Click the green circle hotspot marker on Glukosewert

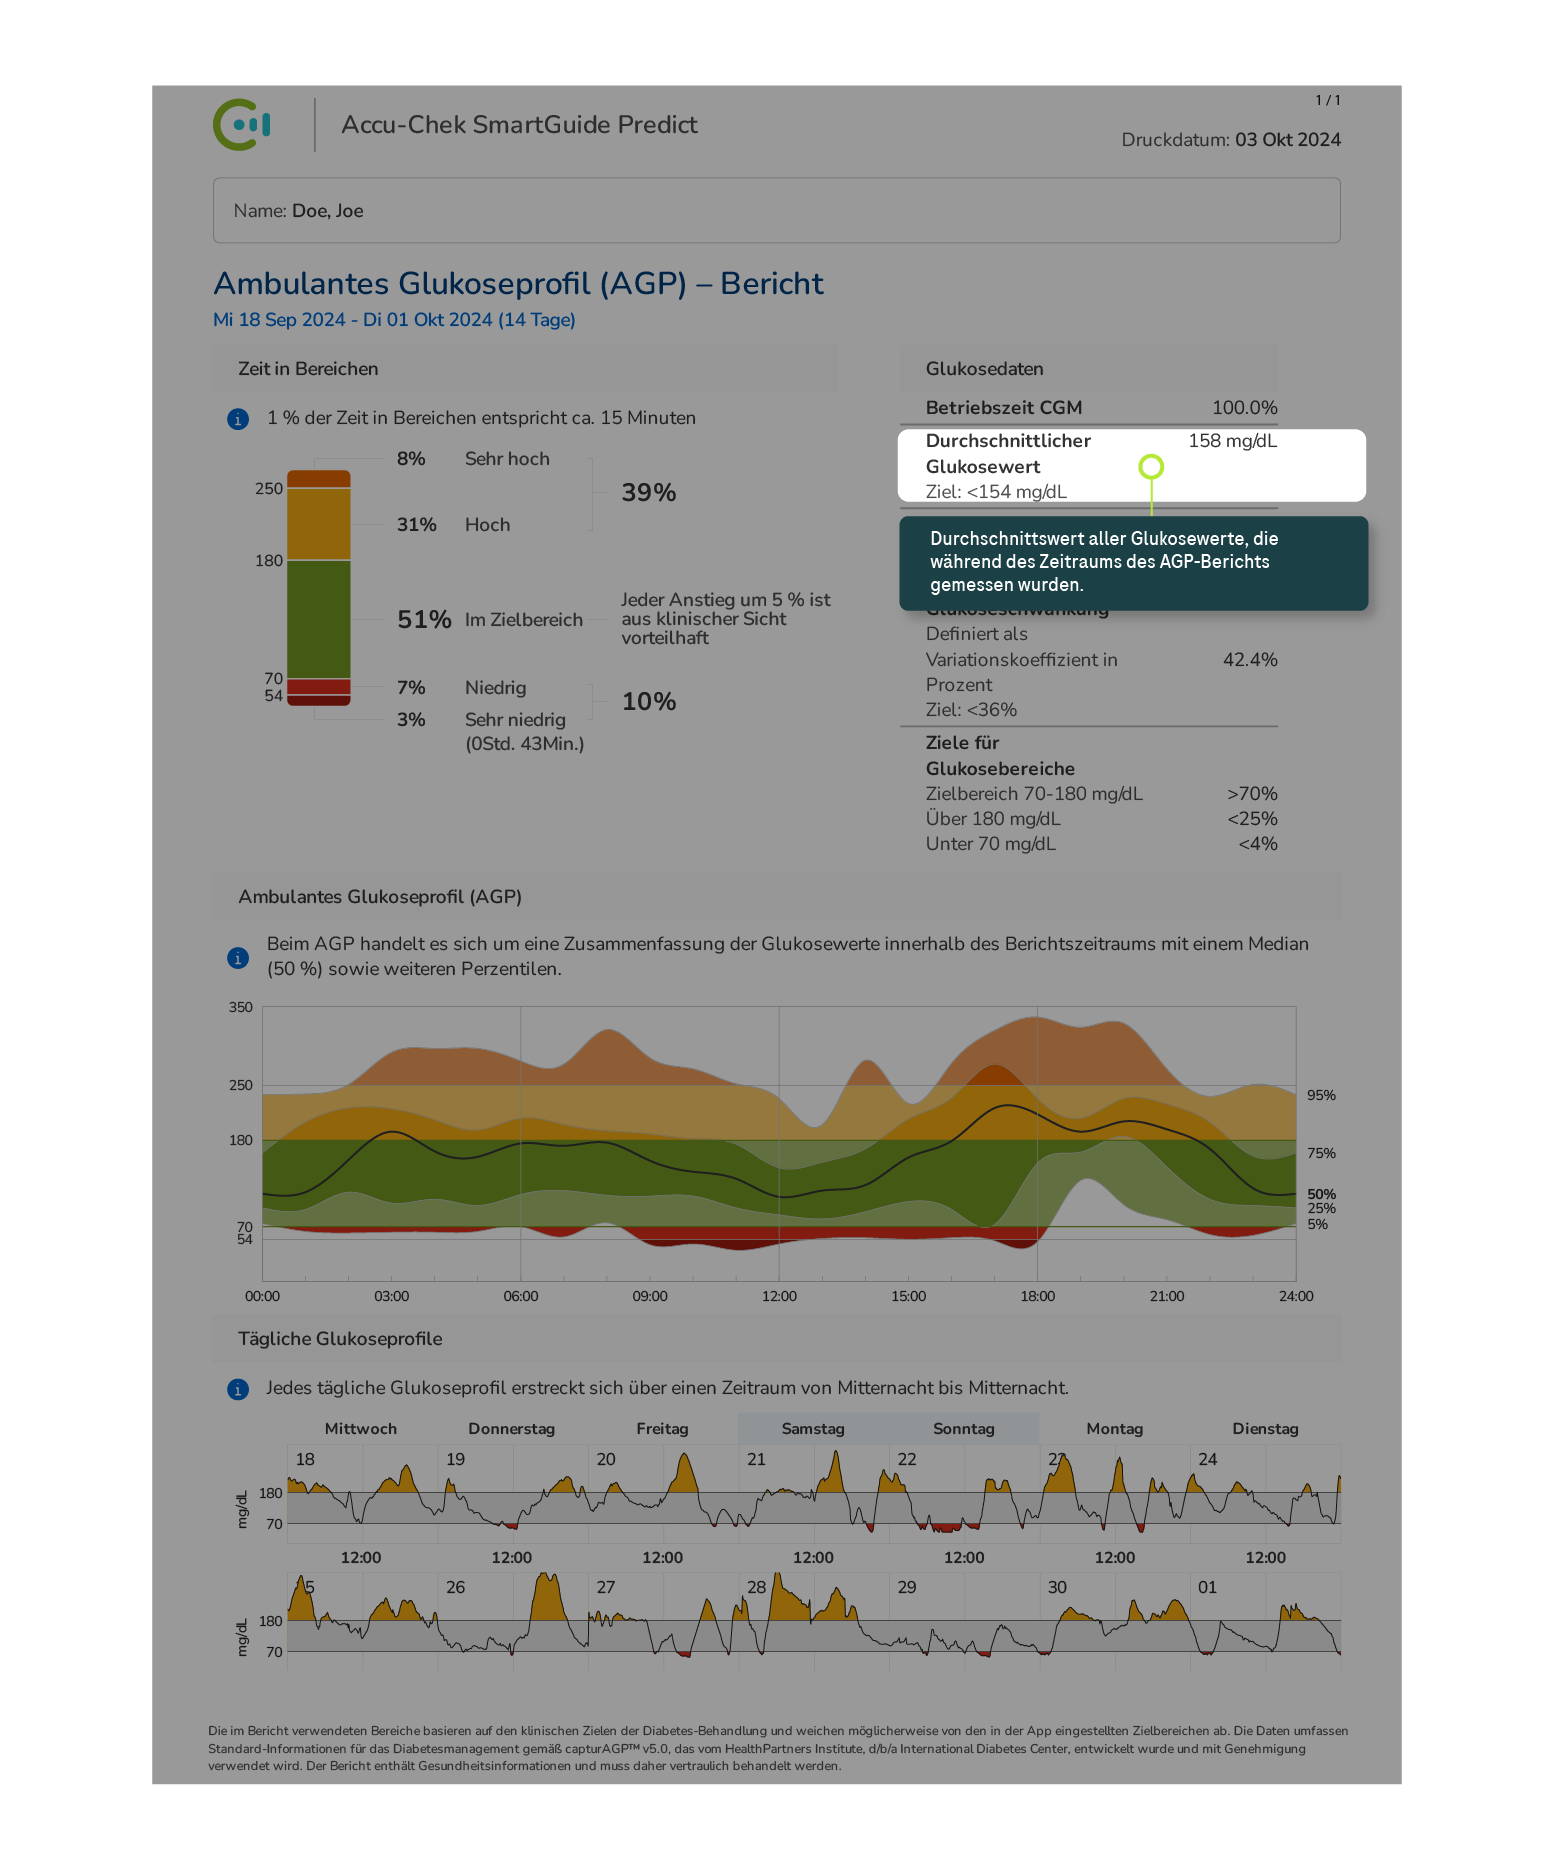tap(1151, 467)
